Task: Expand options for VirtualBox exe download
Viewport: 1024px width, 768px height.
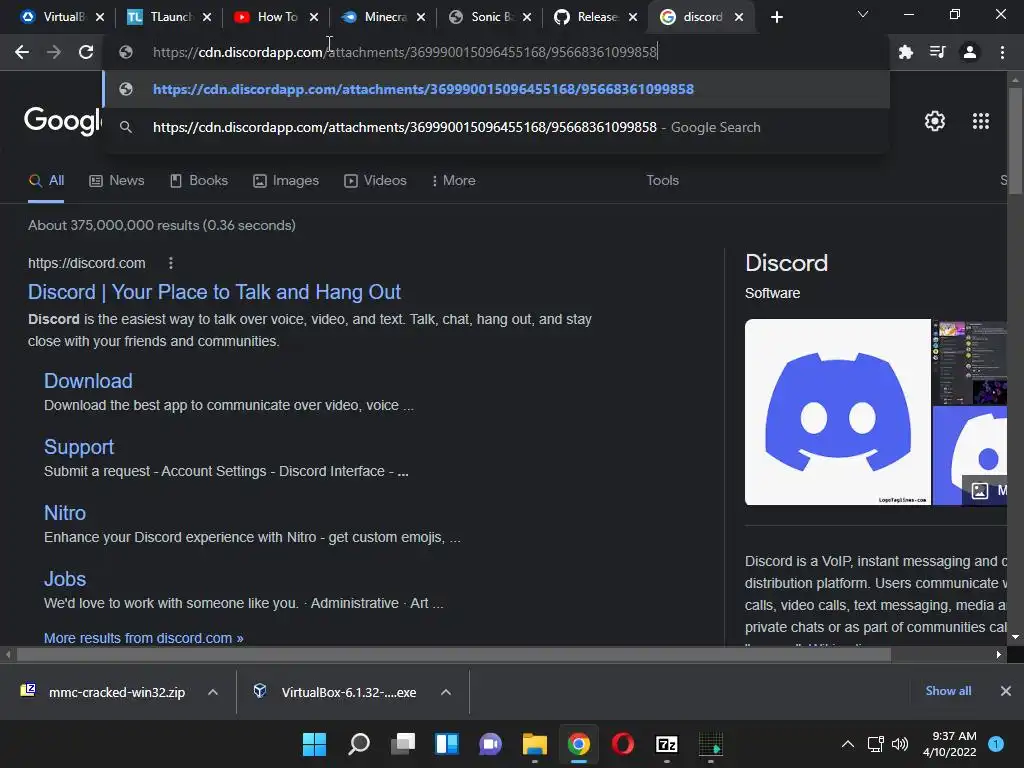Action: click(446, 692)
